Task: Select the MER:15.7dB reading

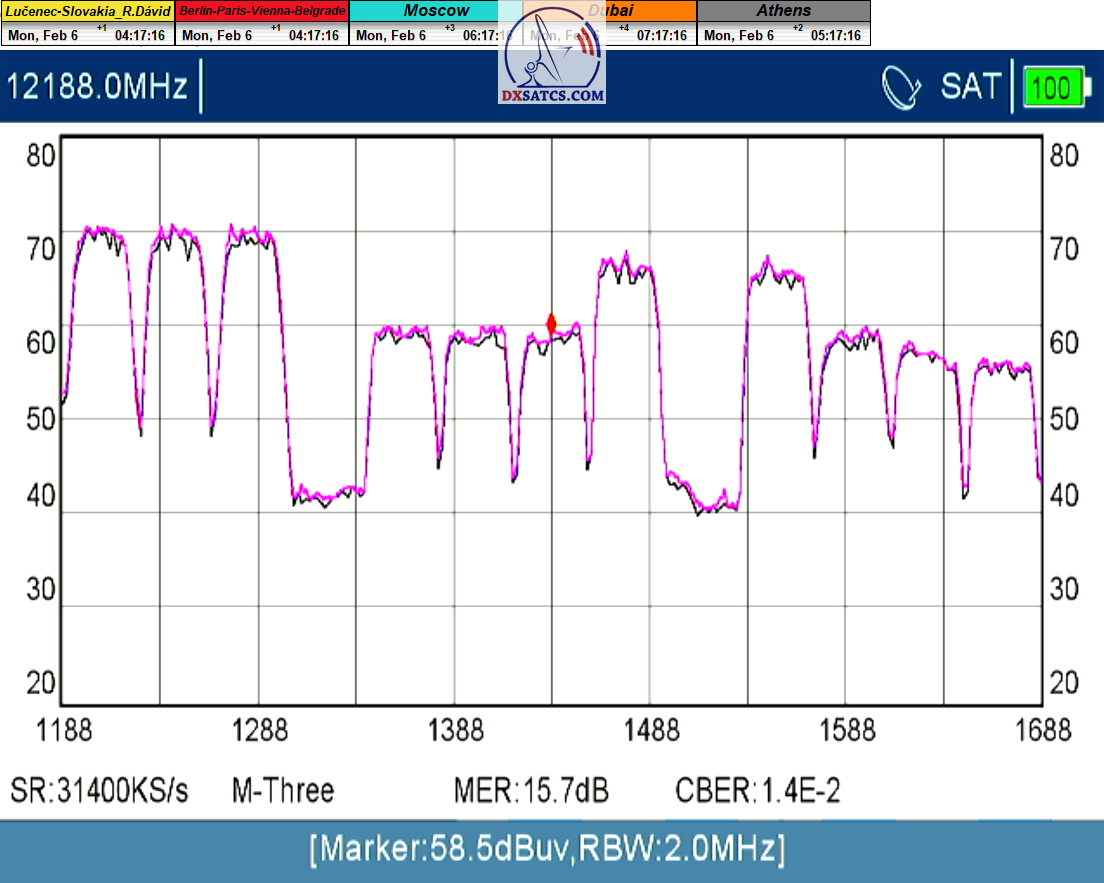Action: point(531,791)
